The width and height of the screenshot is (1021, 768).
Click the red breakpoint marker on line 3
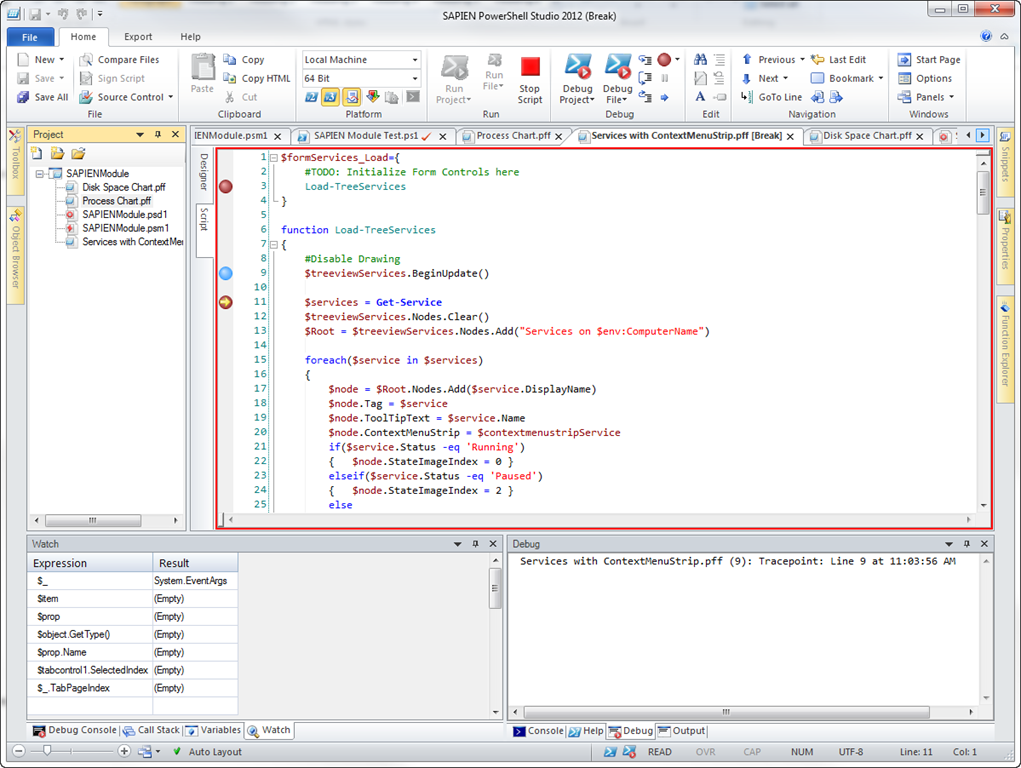point(226,187)
